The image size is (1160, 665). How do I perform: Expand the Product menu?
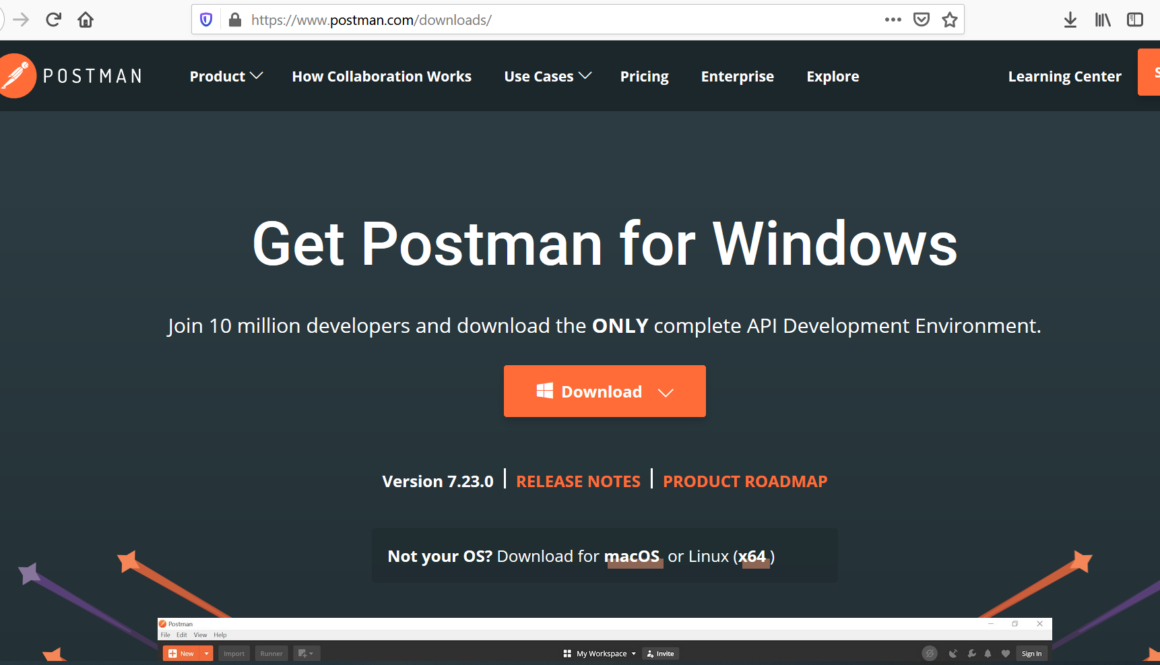pyautogui.click(x=226, y=76)
